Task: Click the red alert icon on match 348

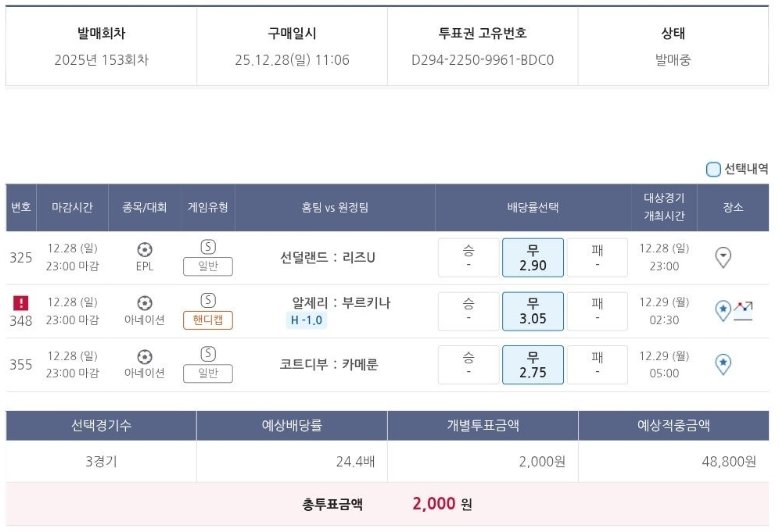Action: pos(20,302)
